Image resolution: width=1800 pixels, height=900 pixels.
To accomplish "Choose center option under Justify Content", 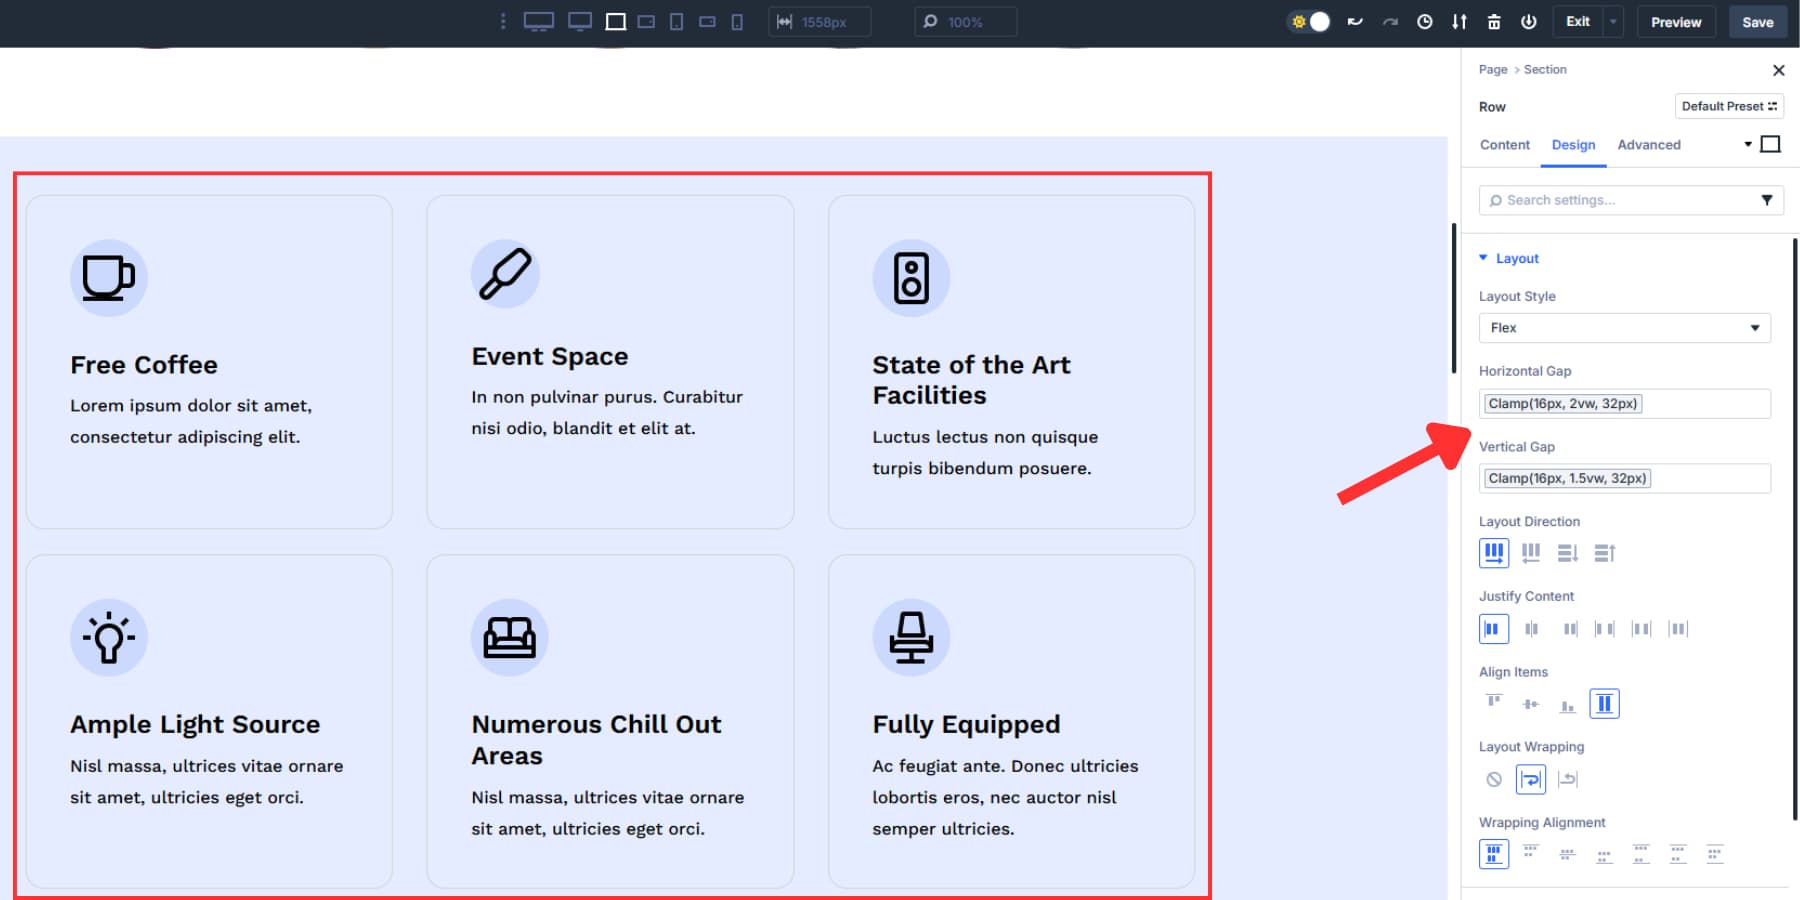I will (1531, 629).
